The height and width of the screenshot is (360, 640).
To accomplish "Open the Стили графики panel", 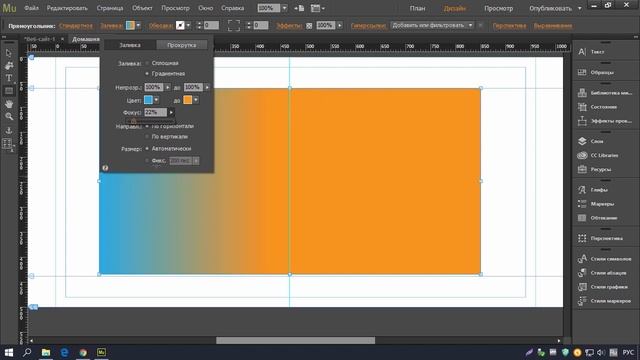I will point(582,287).
